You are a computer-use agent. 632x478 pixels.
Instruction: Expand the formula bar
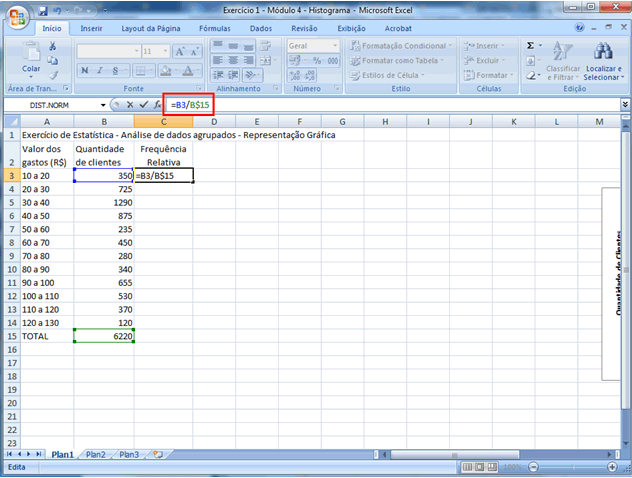625,104
